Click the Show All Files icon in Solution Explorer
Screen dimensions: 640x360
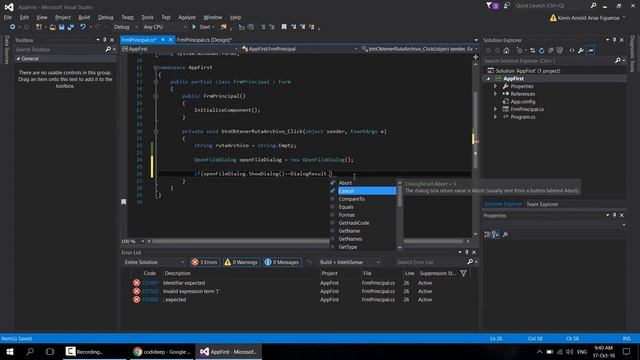560,51
